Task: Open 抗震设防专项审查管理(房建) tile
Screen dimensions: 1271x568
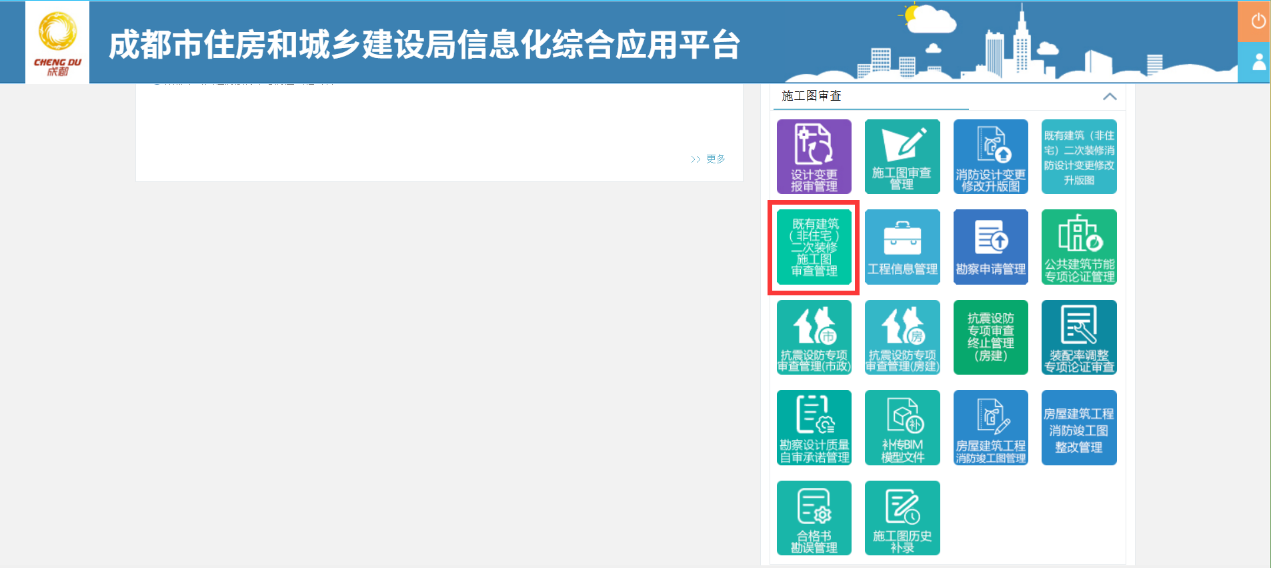Action: click(x=902, y=337)
